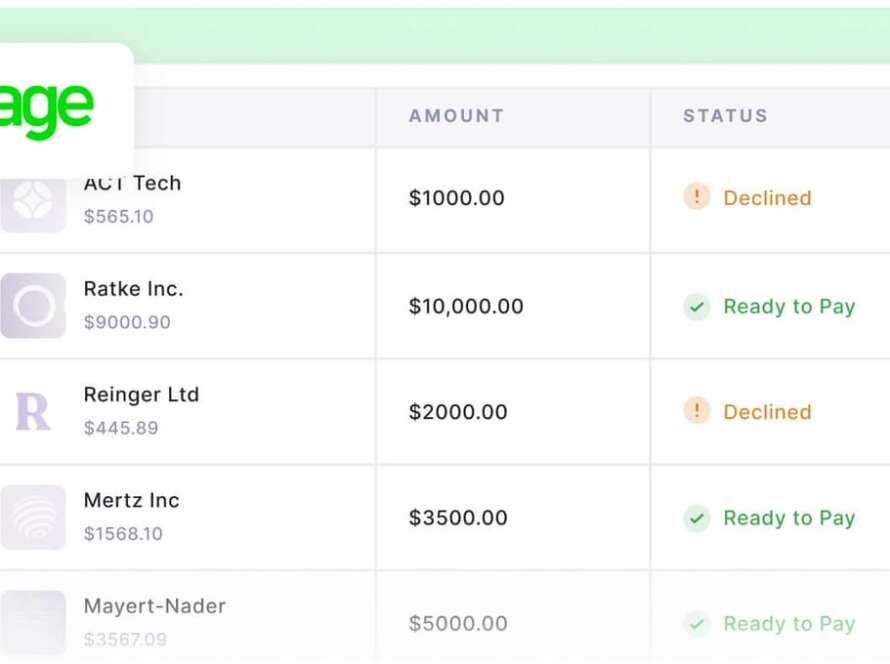
Task: Click Mertz Inc's green checkmark icon
Action: click(696, 518)
